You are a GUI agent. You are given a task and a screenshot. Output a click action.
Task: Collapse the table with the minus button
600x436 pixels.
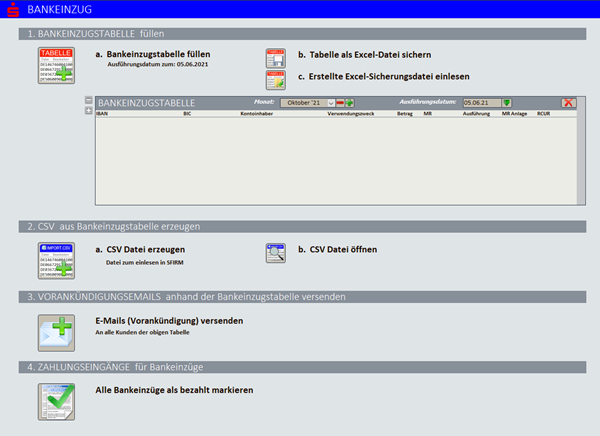[x=88, y=100]
